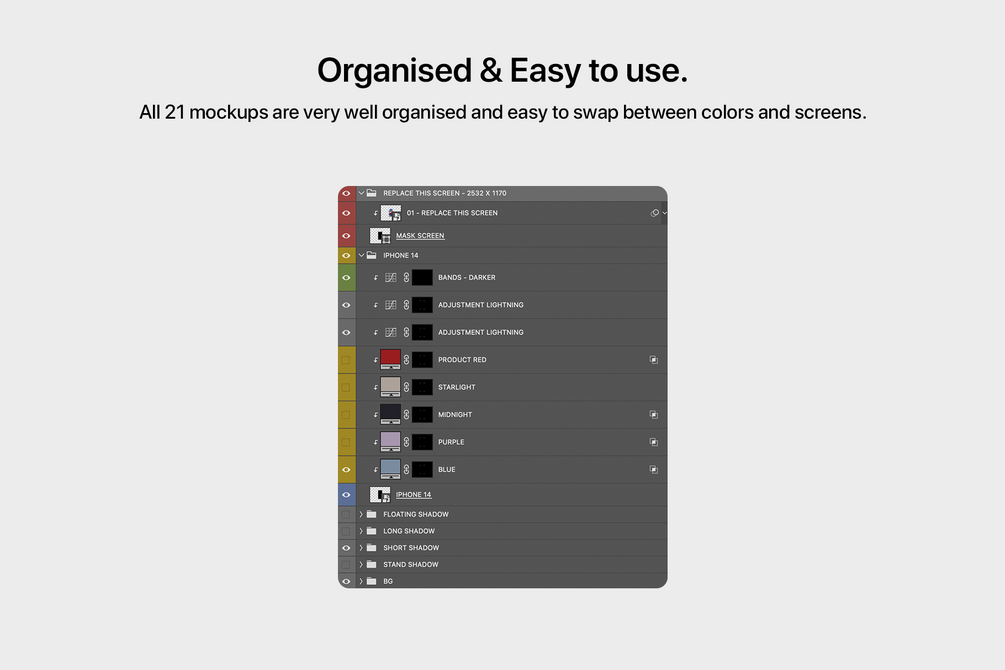
Task: Show the Product Red color layer
Action: pos(346,360)
